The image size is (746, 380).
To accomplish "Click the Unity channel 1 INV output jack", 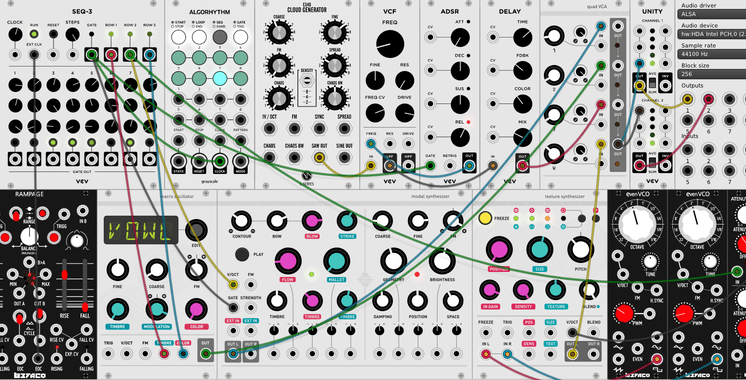I will pos(665,86).
